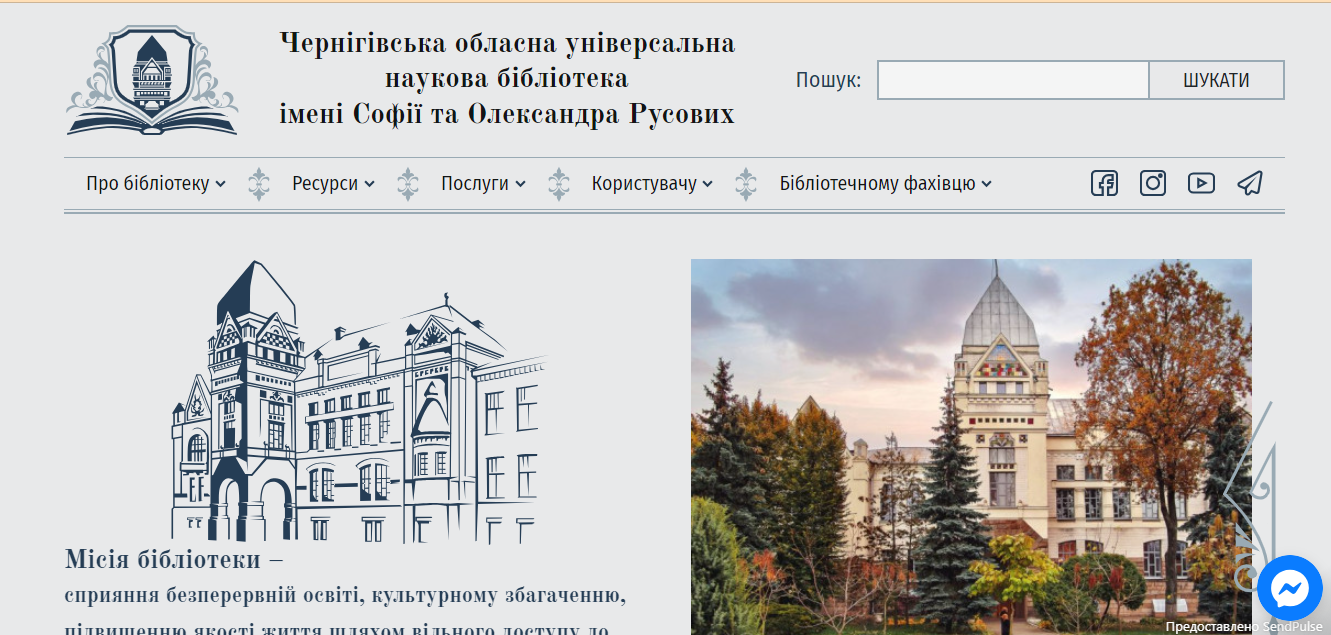Open the Instagram icon in the navigation bar
The image size is (1331, 635).
pos(1153,183)
